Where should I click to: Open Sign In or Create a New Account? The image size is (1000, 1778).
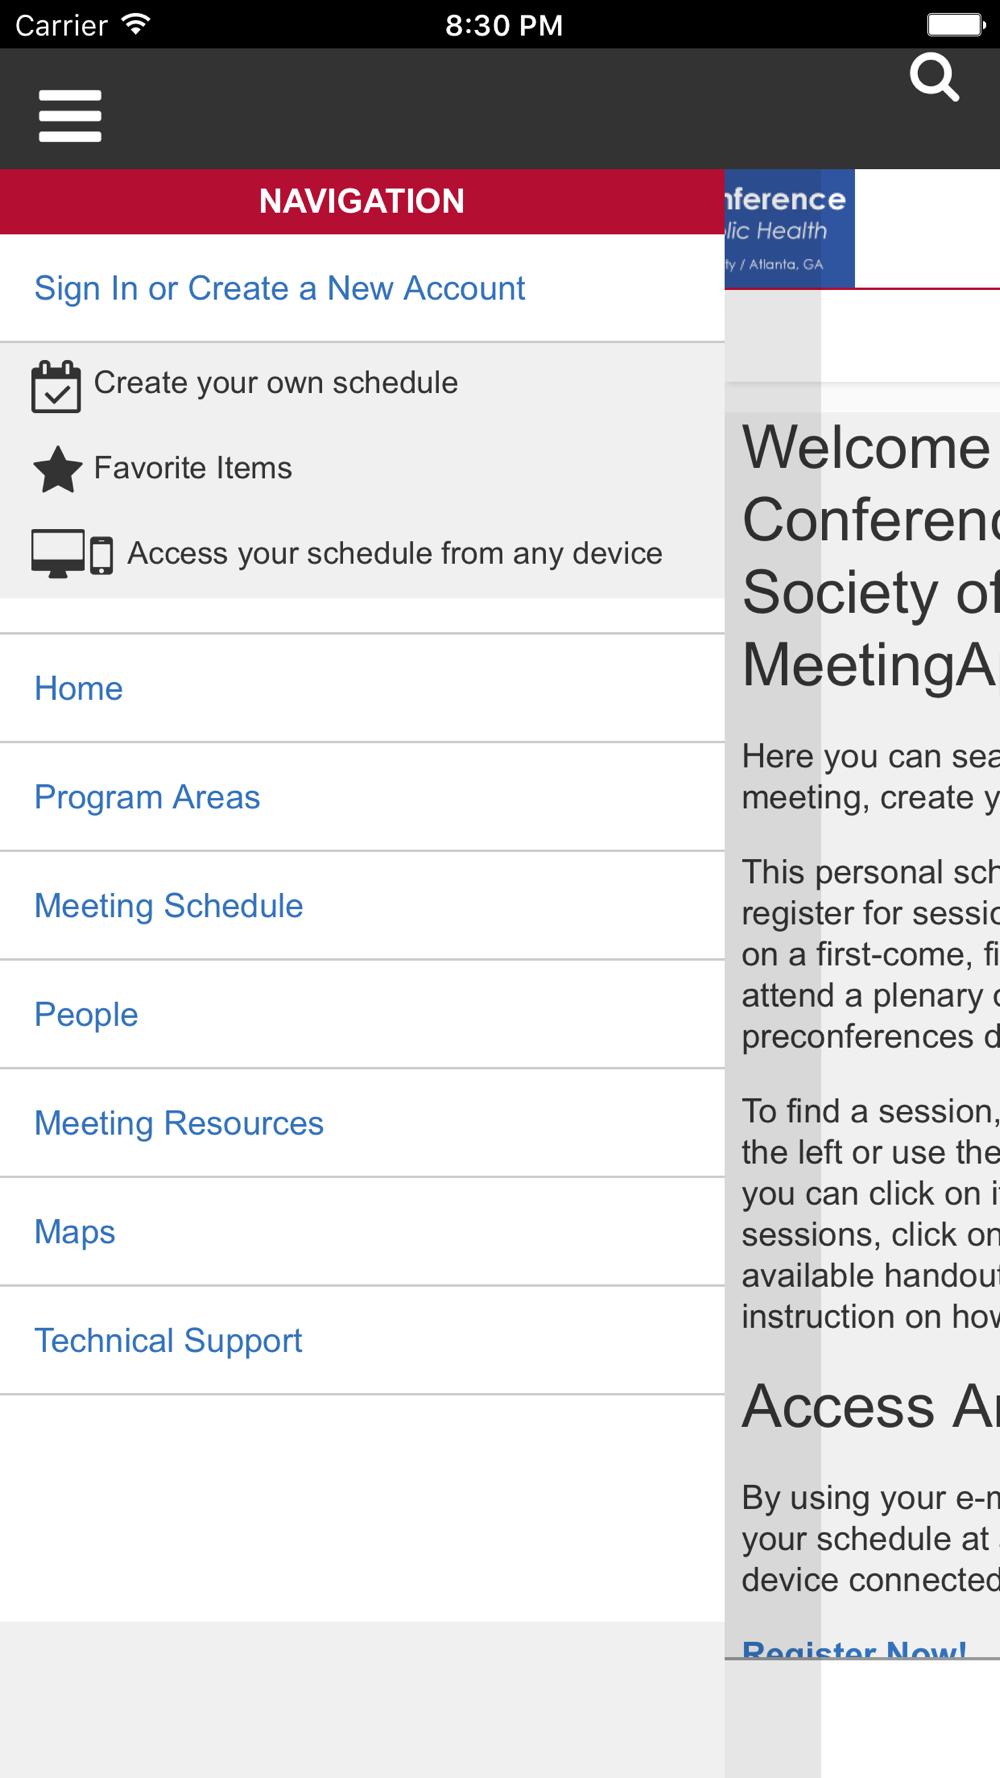pyautogui.click(x=280, y=288)
